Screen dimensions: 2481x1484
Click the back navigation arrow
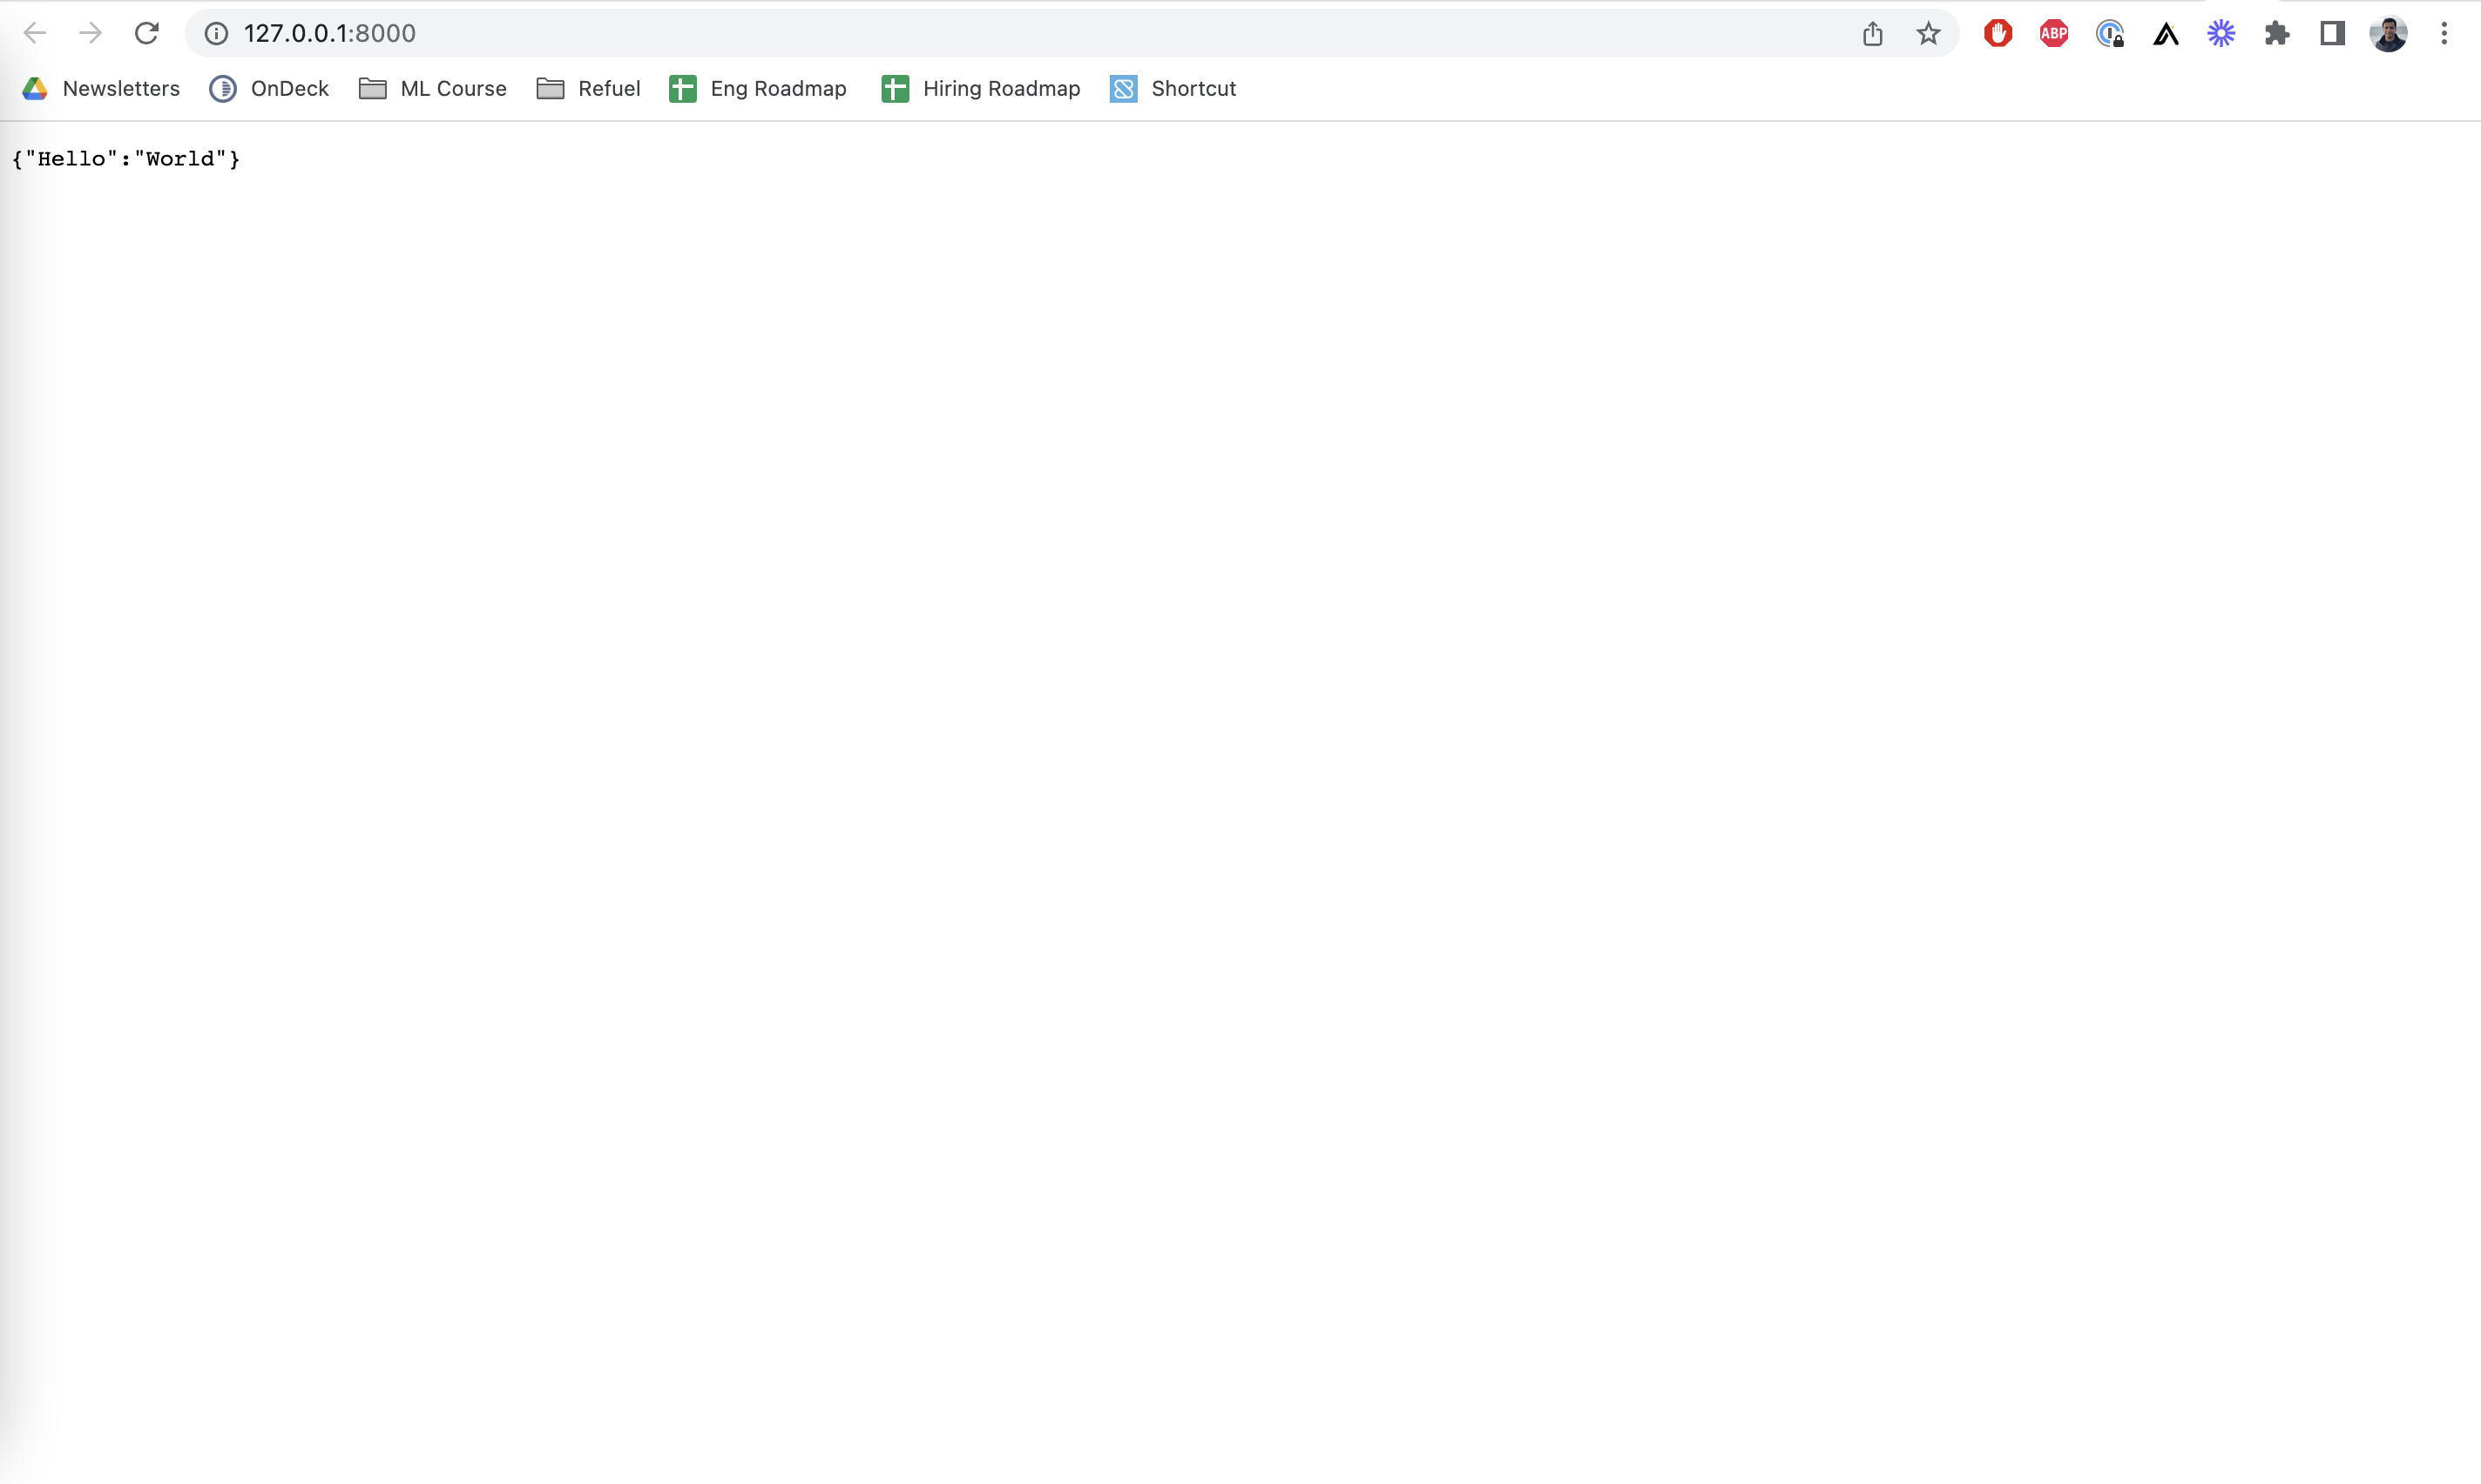pyautogui.click(x=35, y=33)
